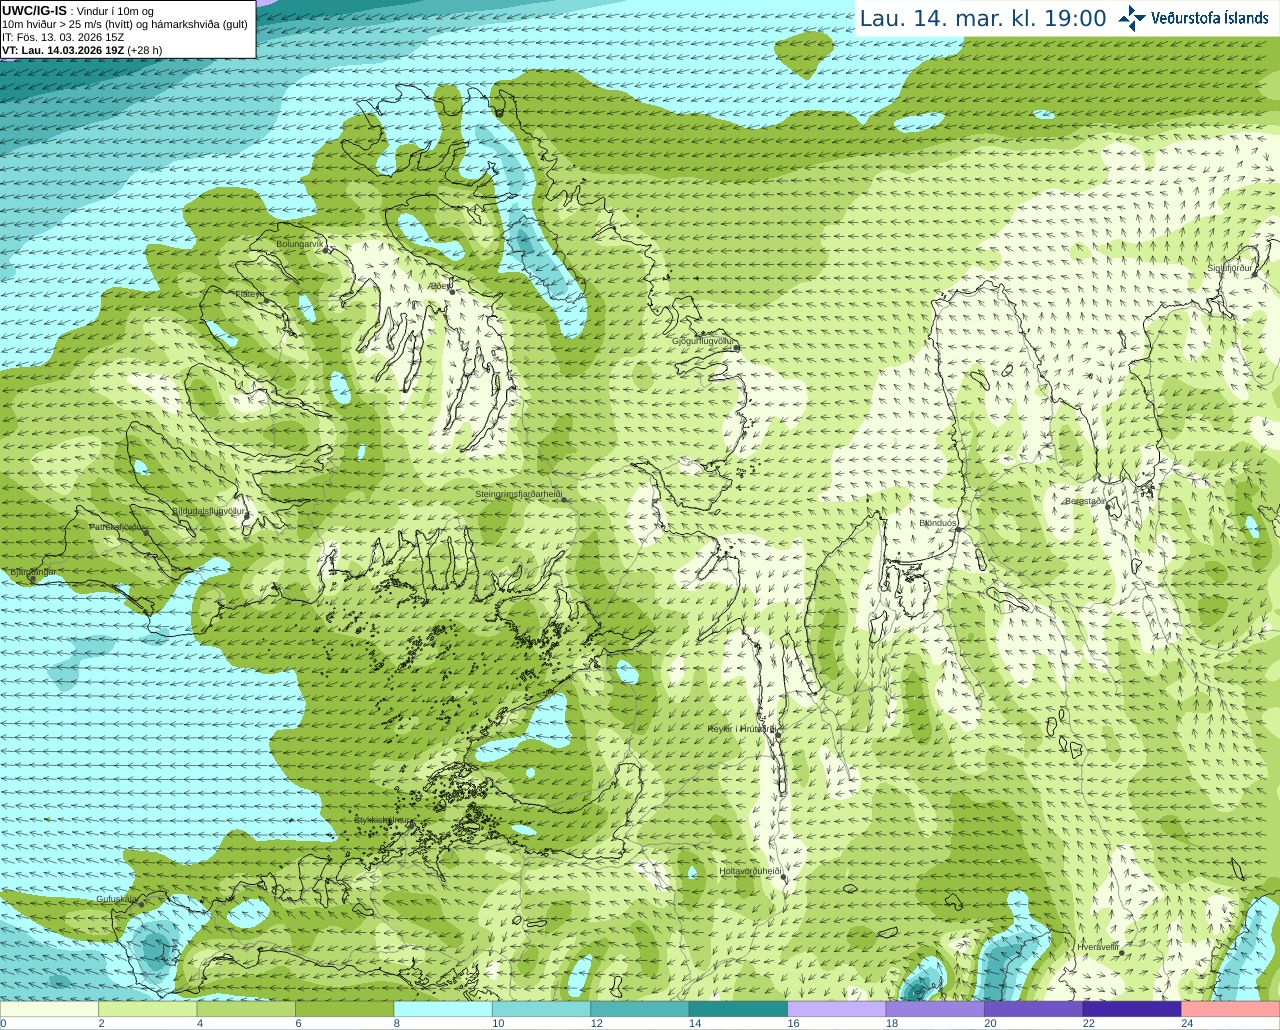Click the Veðurstofa Íslands logo icon
This screenshot has width=1280, height=1030.
click(1132, 18)
